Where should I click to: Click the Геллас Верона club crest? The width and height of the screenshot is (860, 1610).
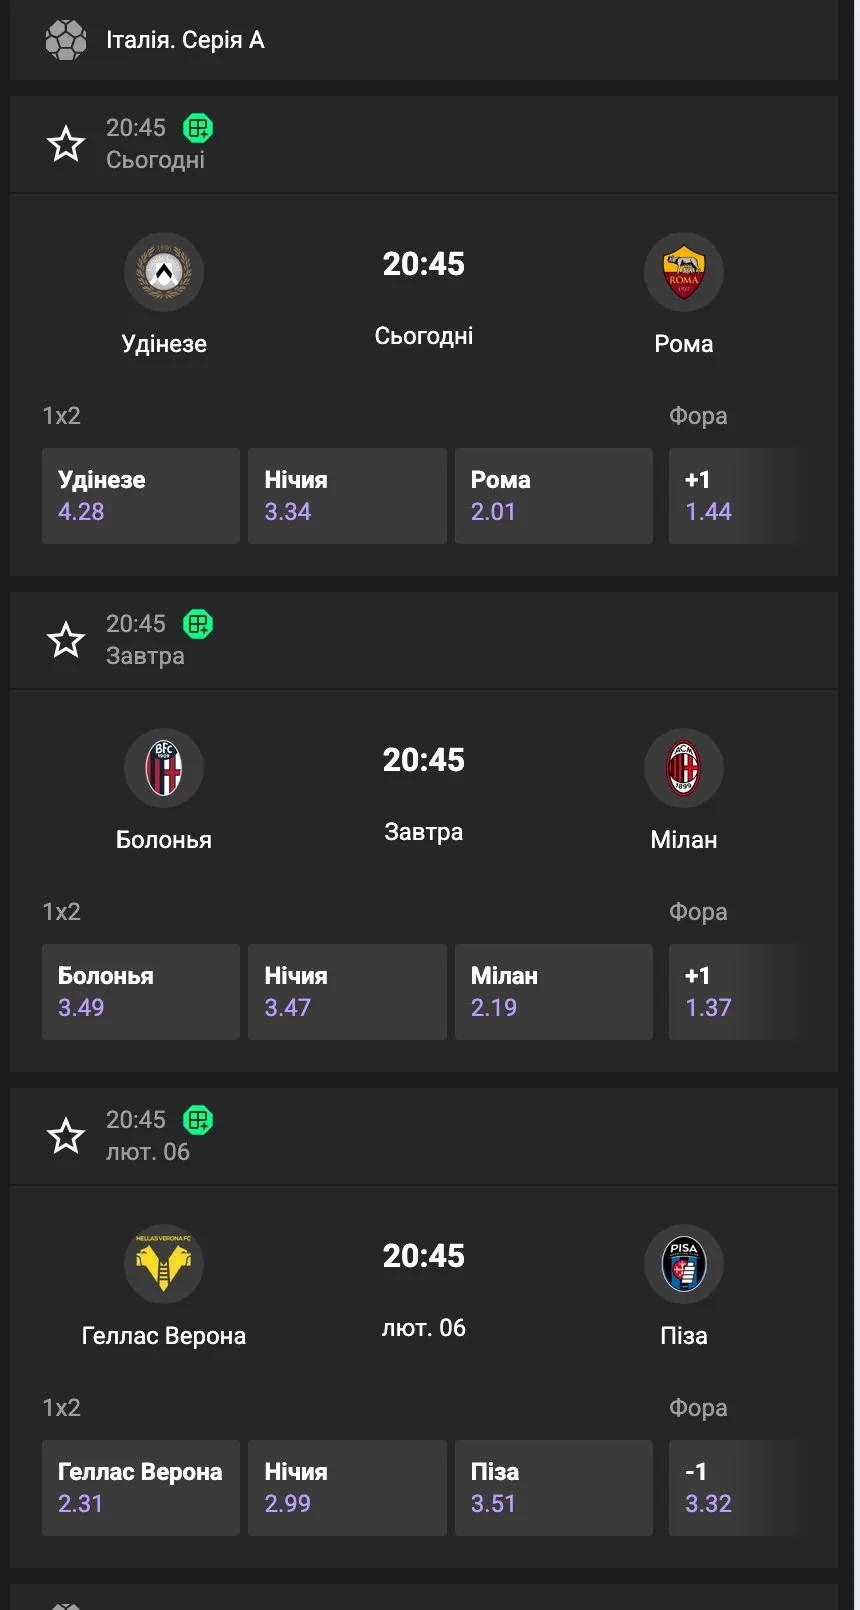[x=164, y=1264]
